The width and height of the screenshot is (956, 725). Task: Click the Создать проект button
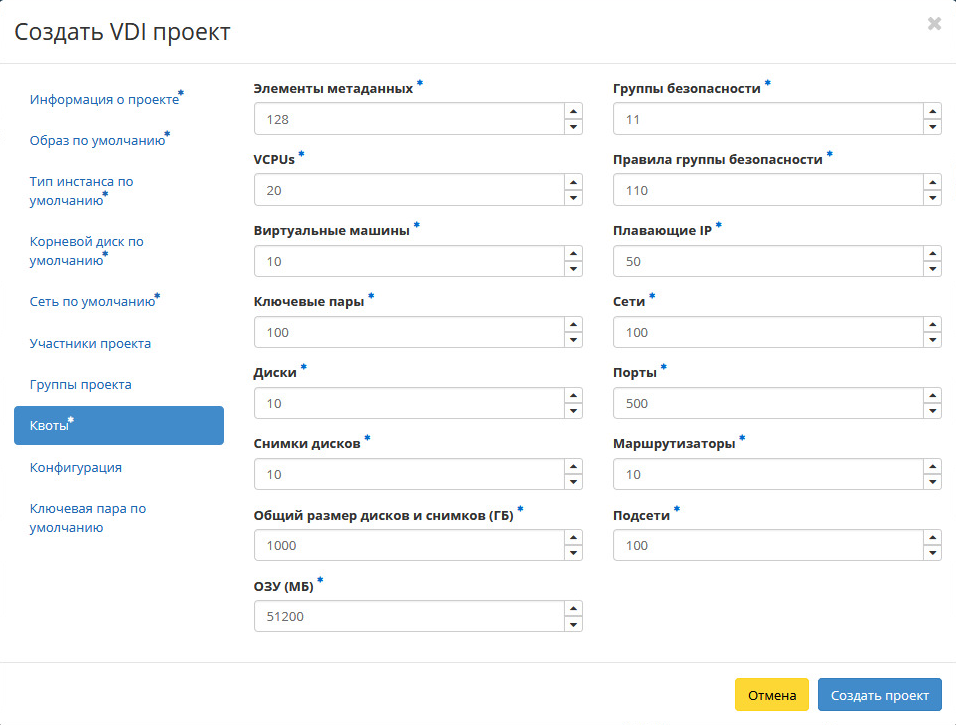879,695
